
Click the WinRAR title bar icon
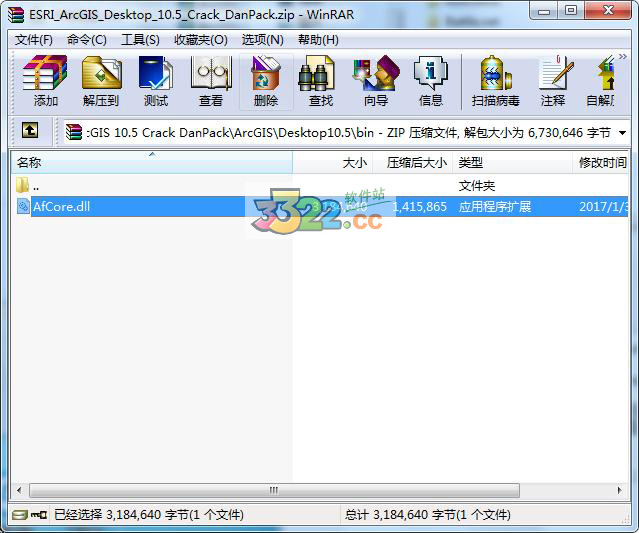(x=16, y=14)
